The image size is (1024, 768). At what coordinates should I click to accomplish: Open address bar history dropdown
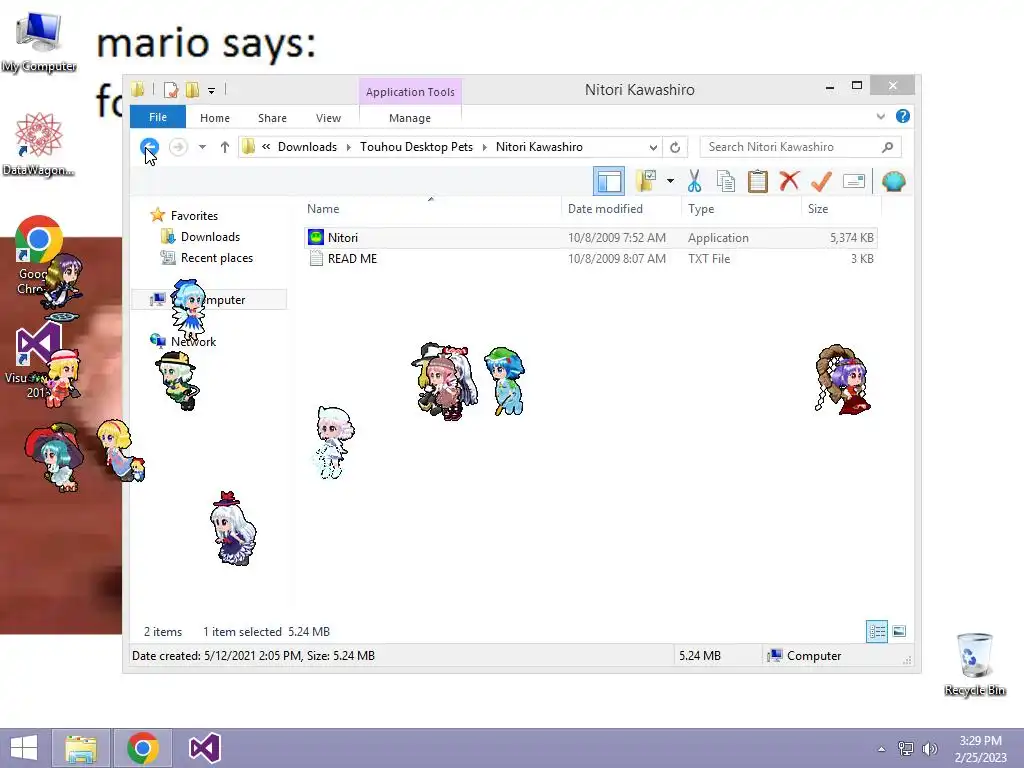tap(653, 148)
